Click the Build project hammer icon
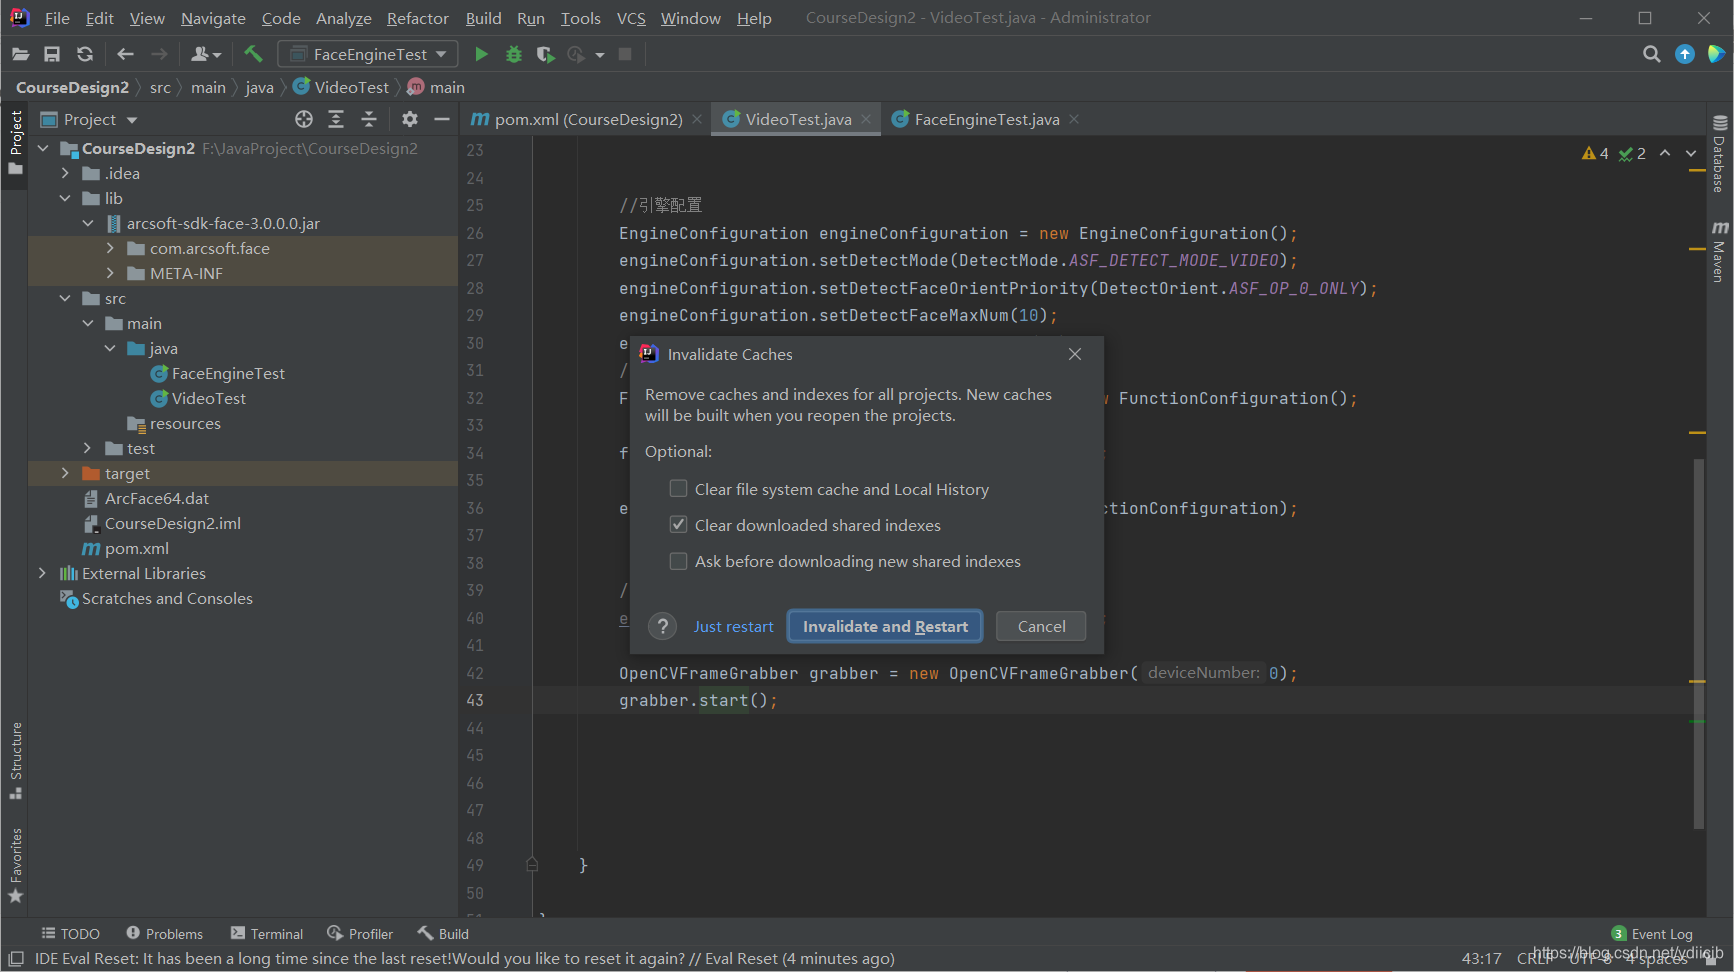The width and height of the screenshot is (1734, 972). [x=253, y=54]
